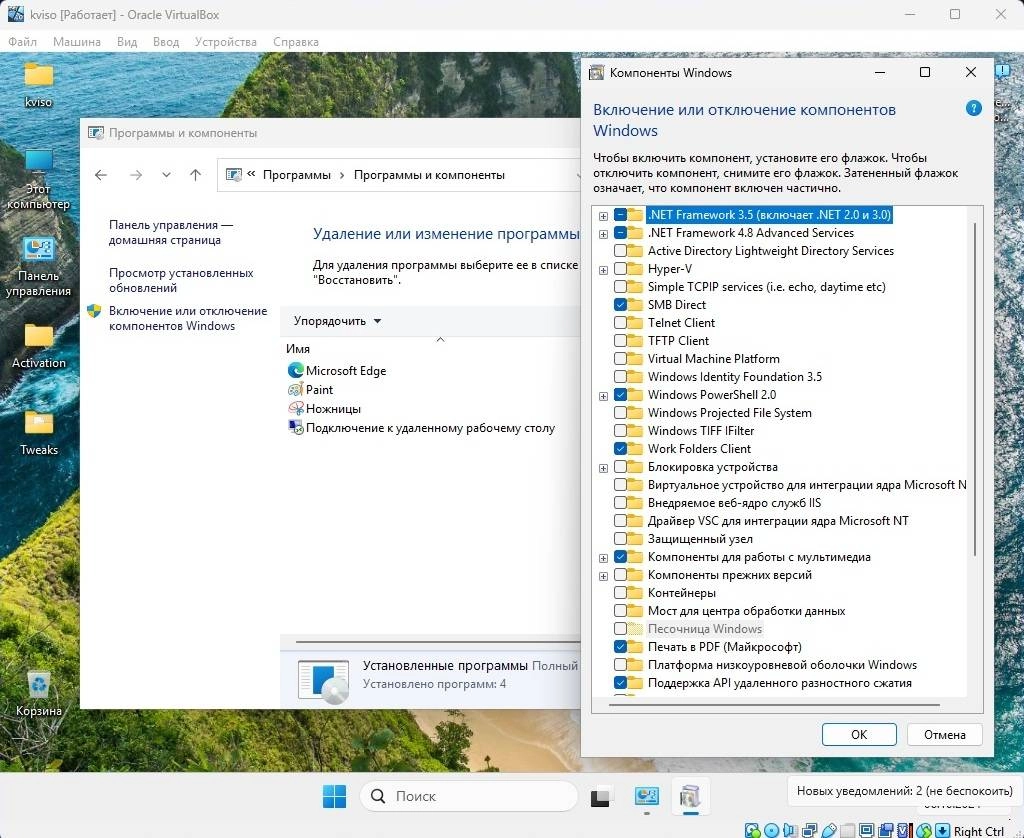Select Подключение к удаленному рабочему столу entry
Screen dimensions: 1024x838
422,428
